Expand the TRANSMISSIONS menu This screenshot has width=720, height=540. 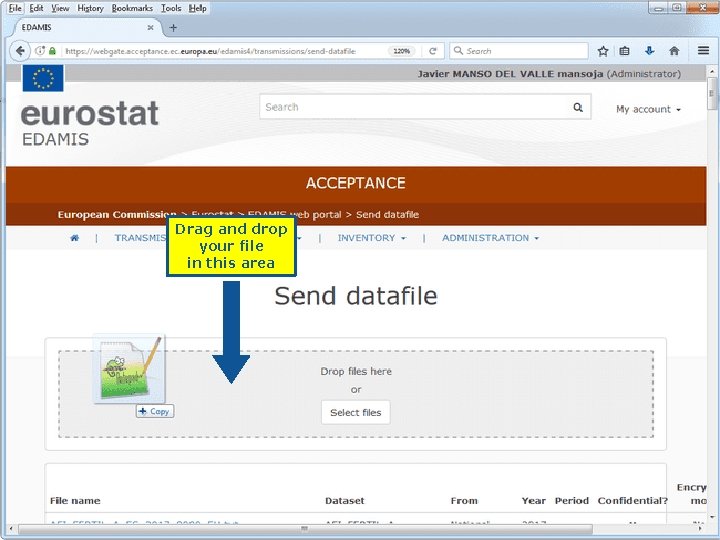(141, 238)
